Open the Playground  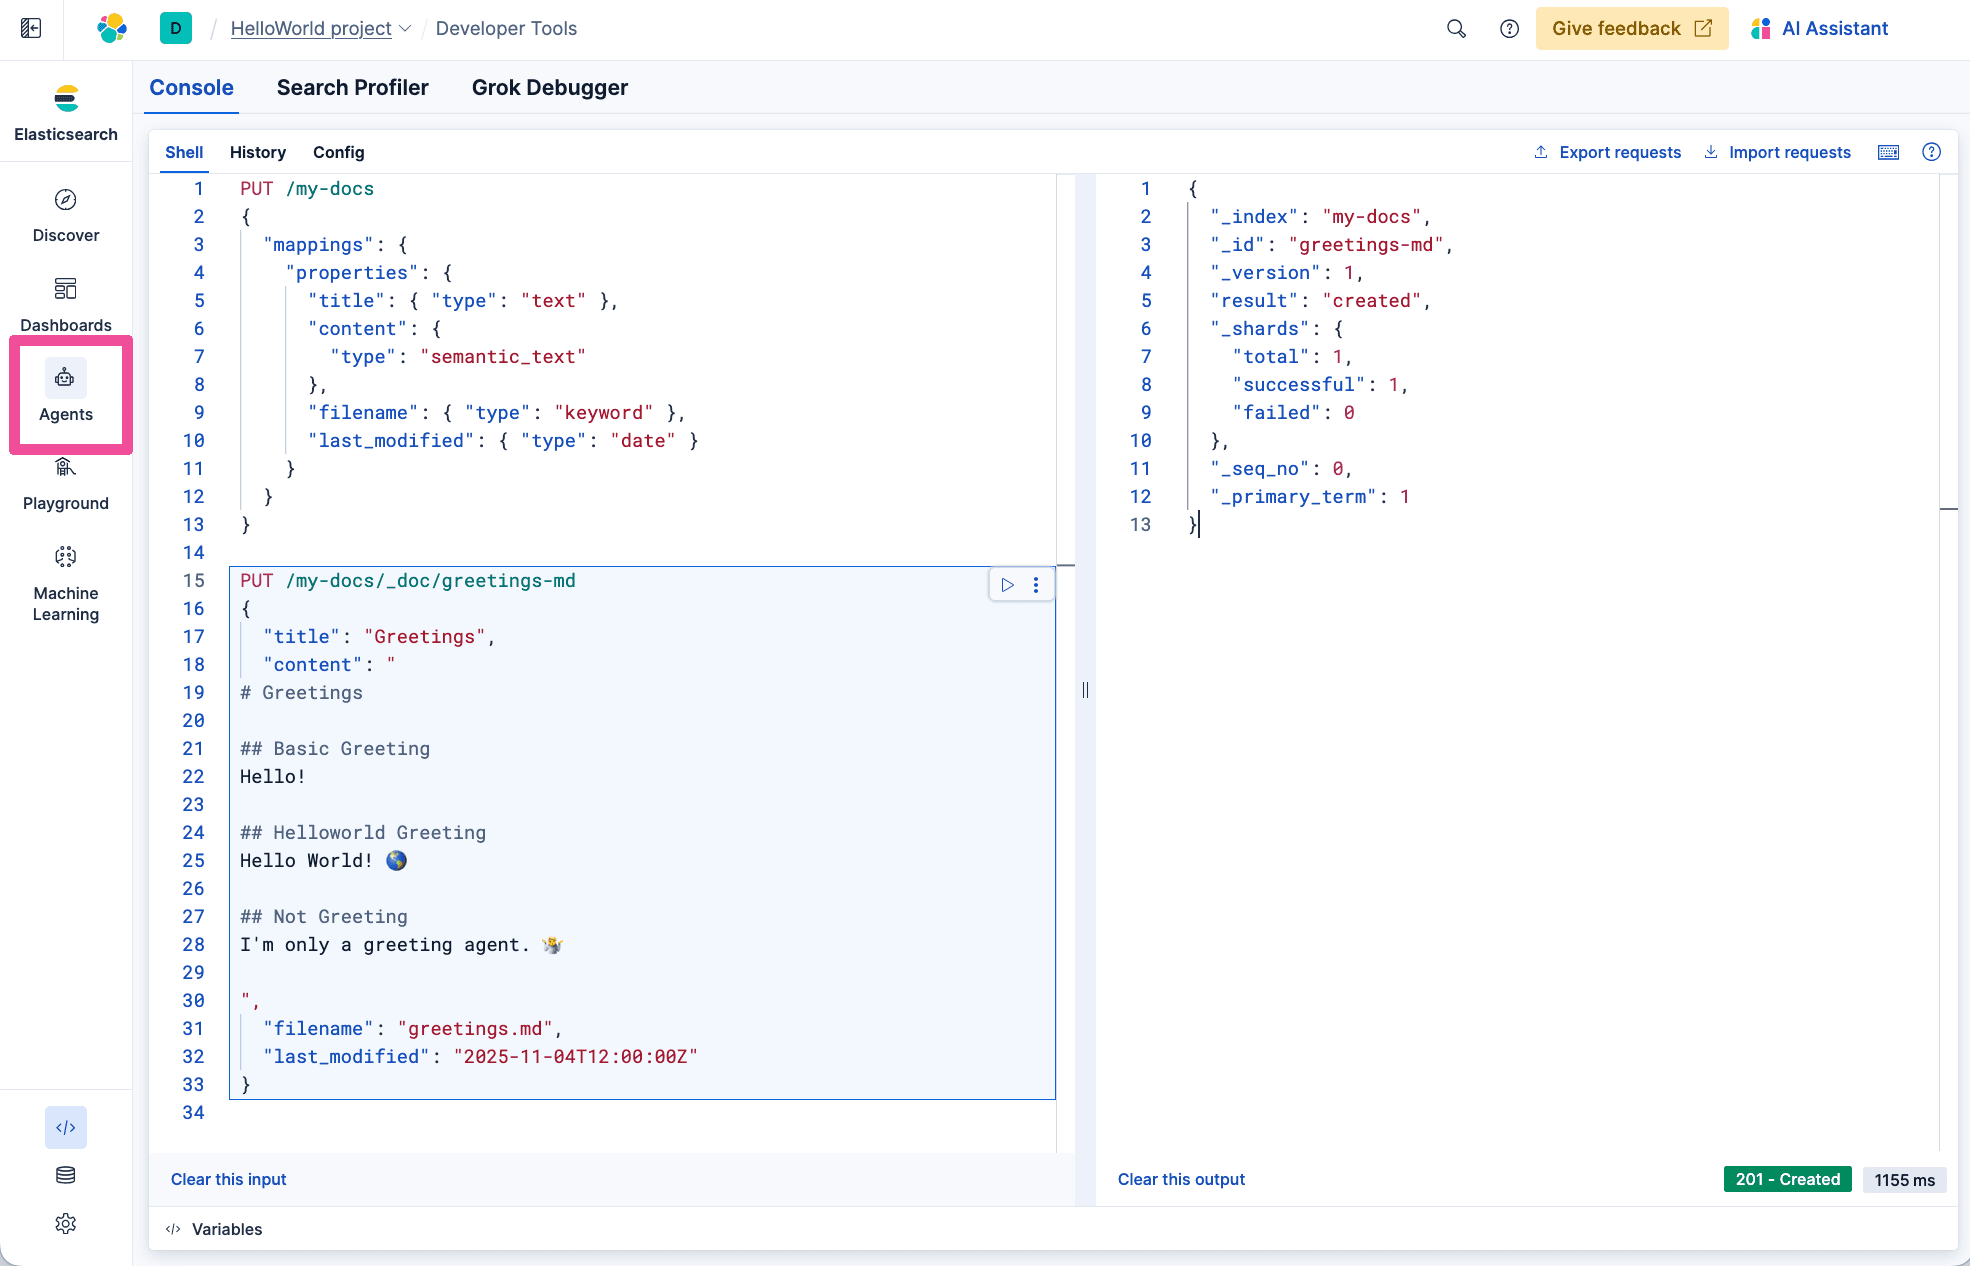[x=65, y=482]
